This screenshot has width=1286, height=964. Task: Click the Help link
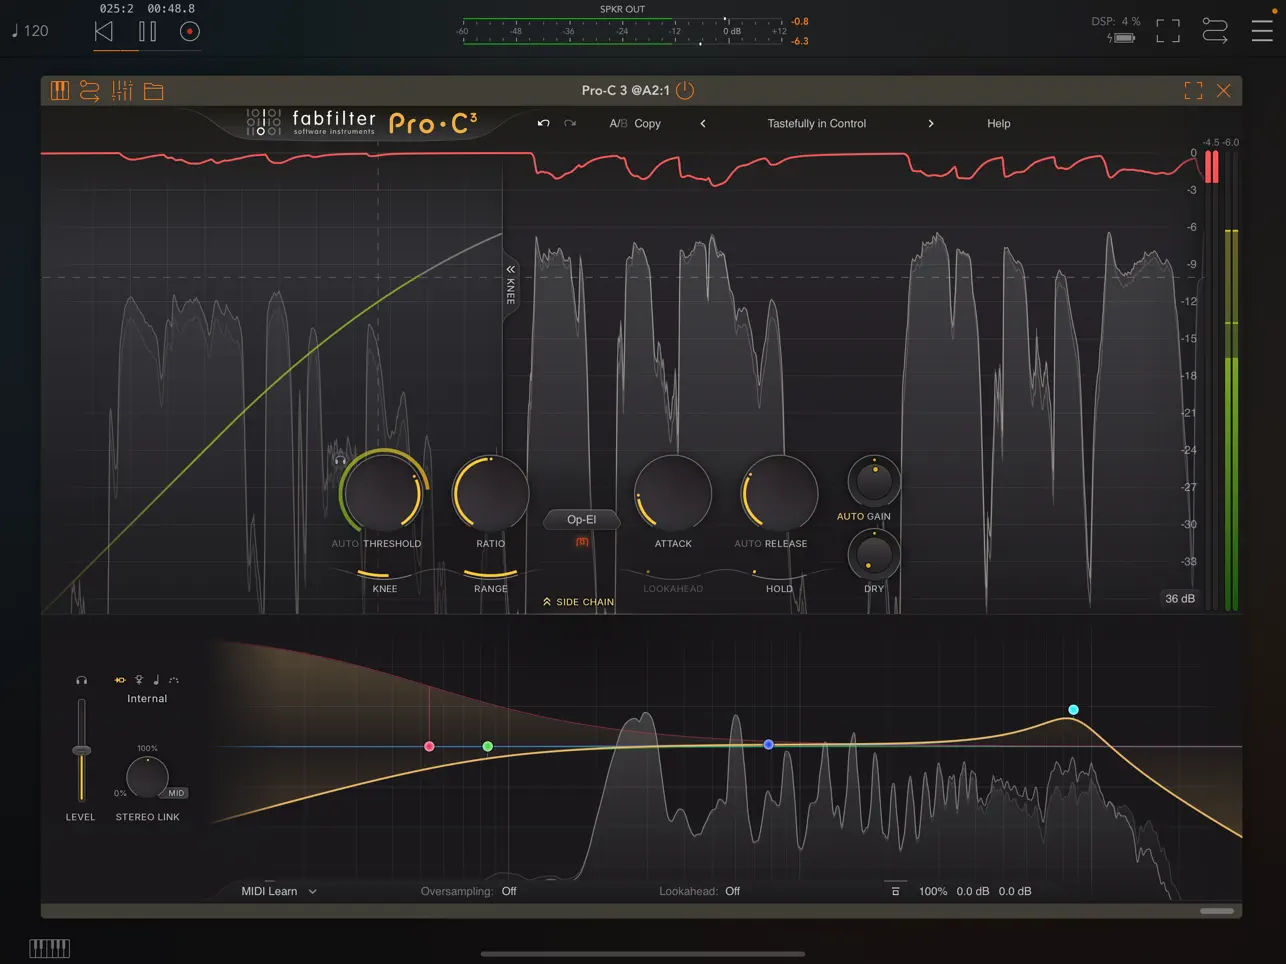(998, 123)
